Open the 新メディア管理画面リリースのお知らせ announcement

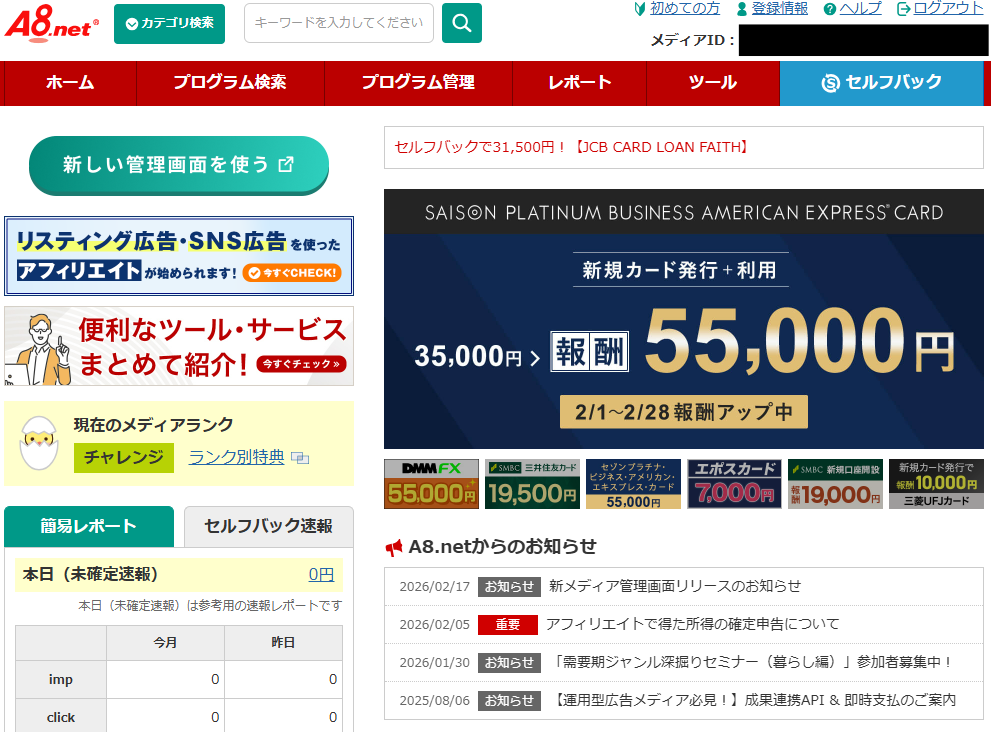coord(675,586)
